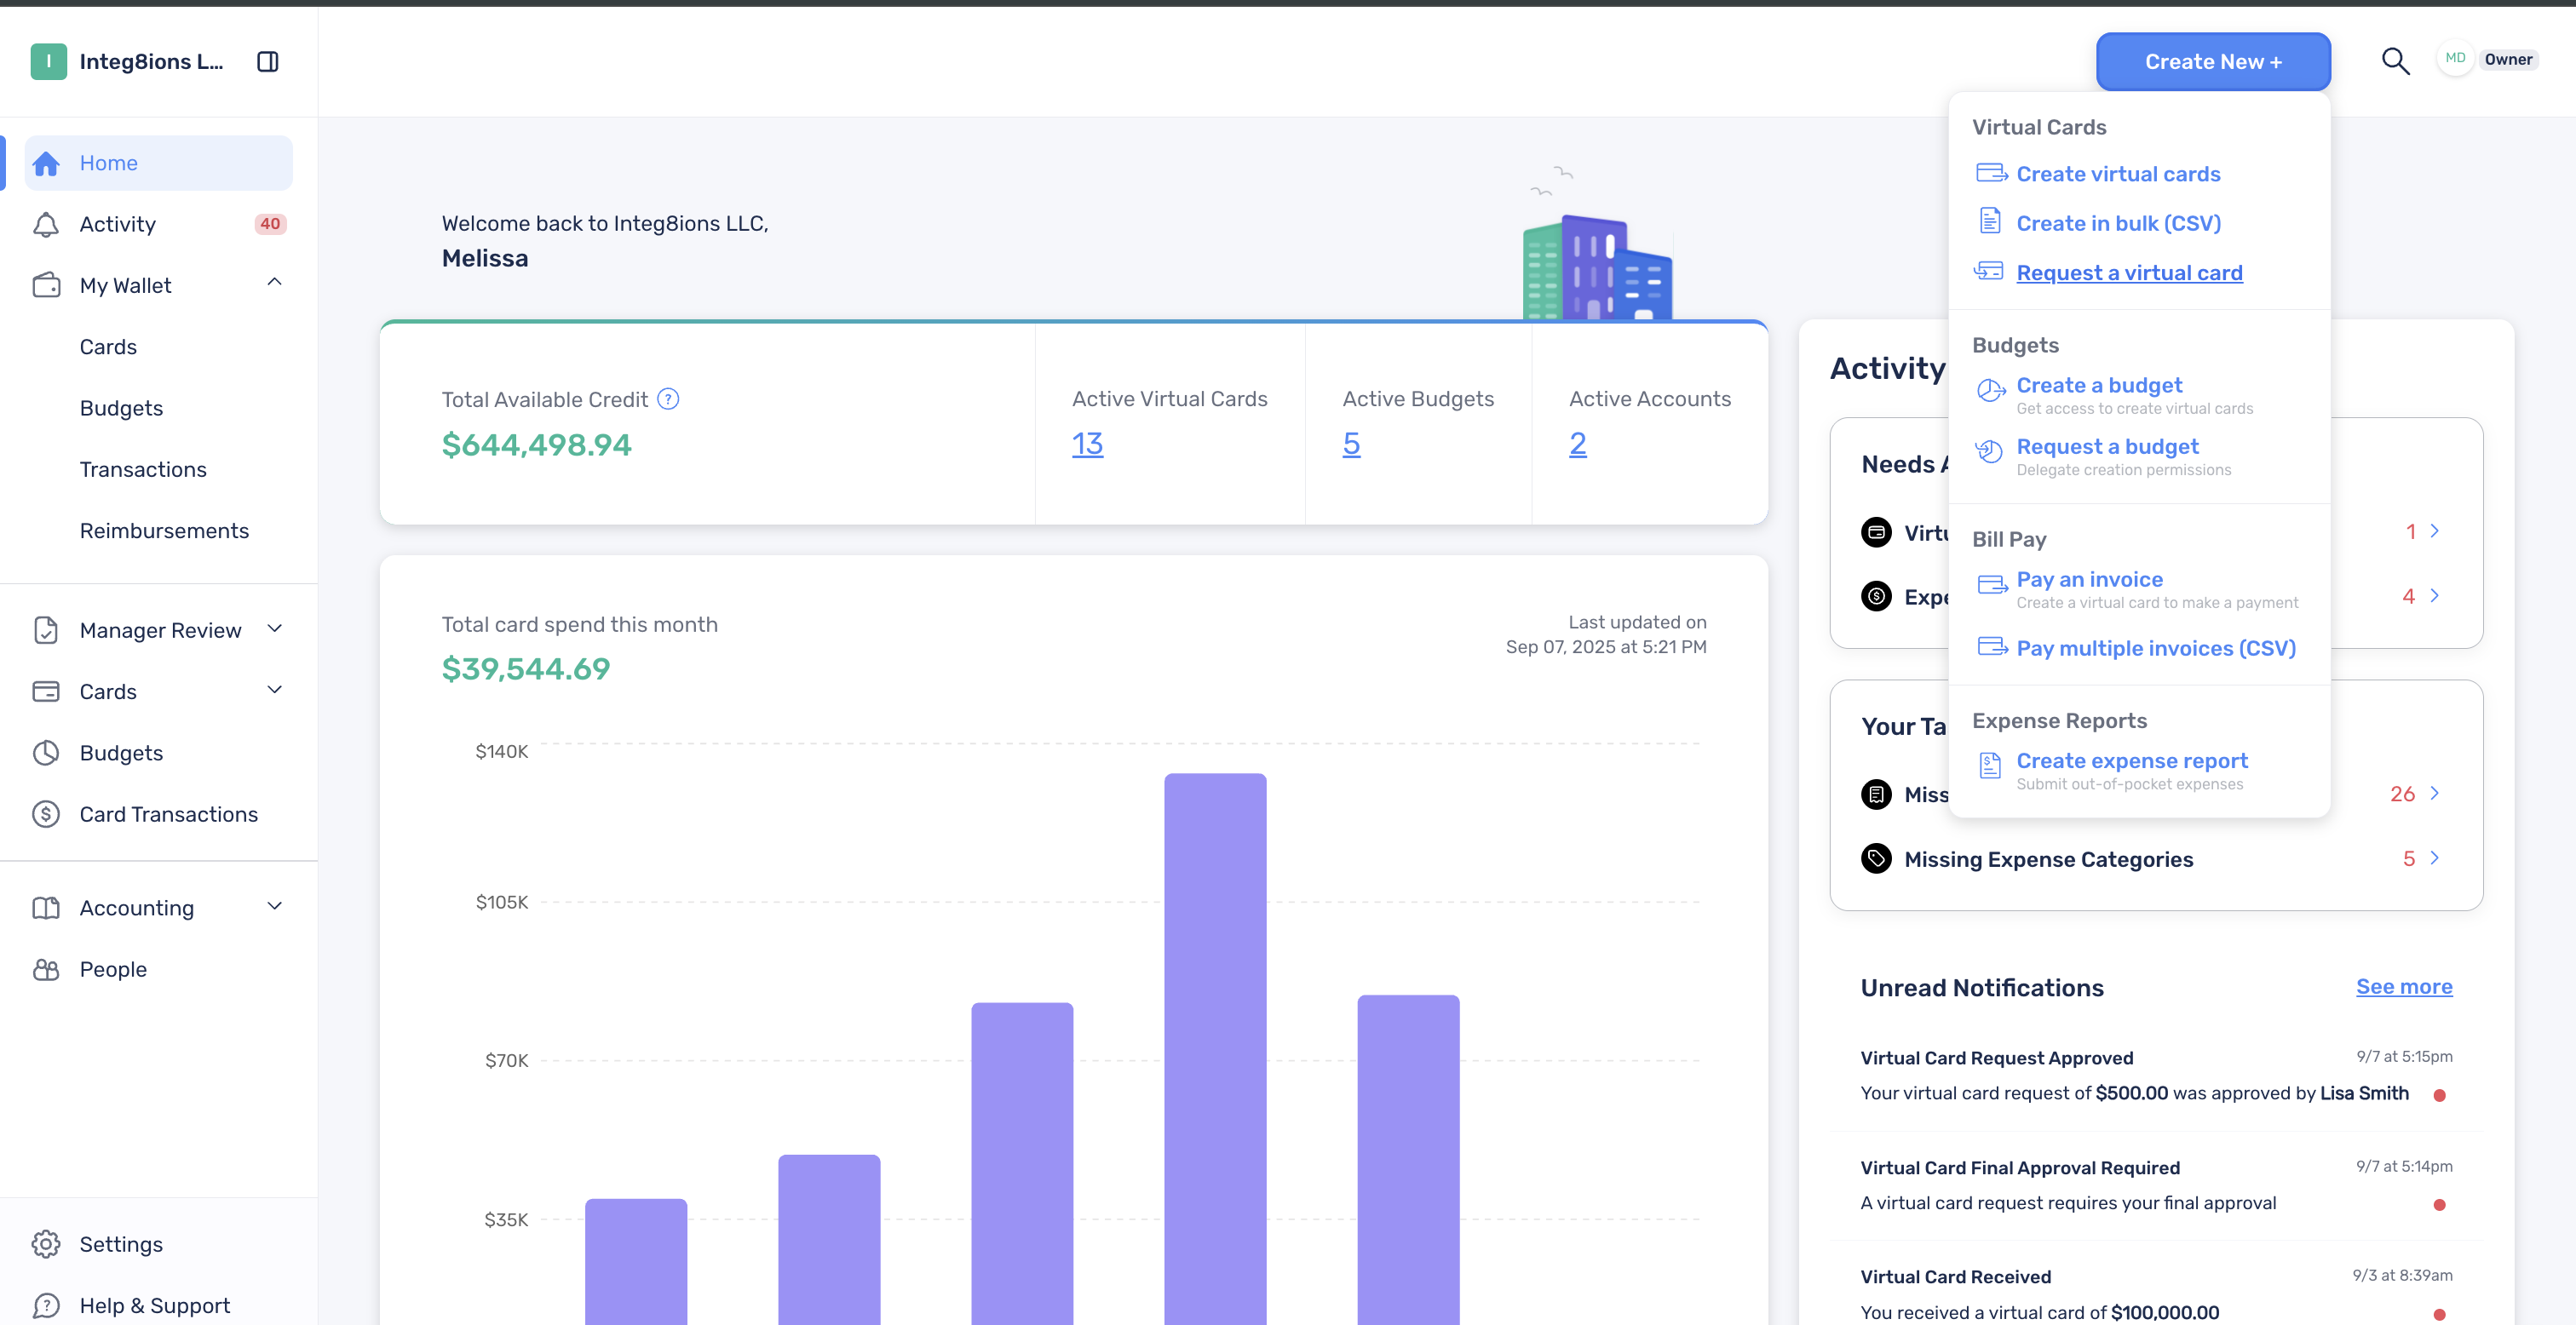Viewport: 2576px width, 1325px height.
Task: Open the search magnifier icon
Action: (x=2395, y=61)
